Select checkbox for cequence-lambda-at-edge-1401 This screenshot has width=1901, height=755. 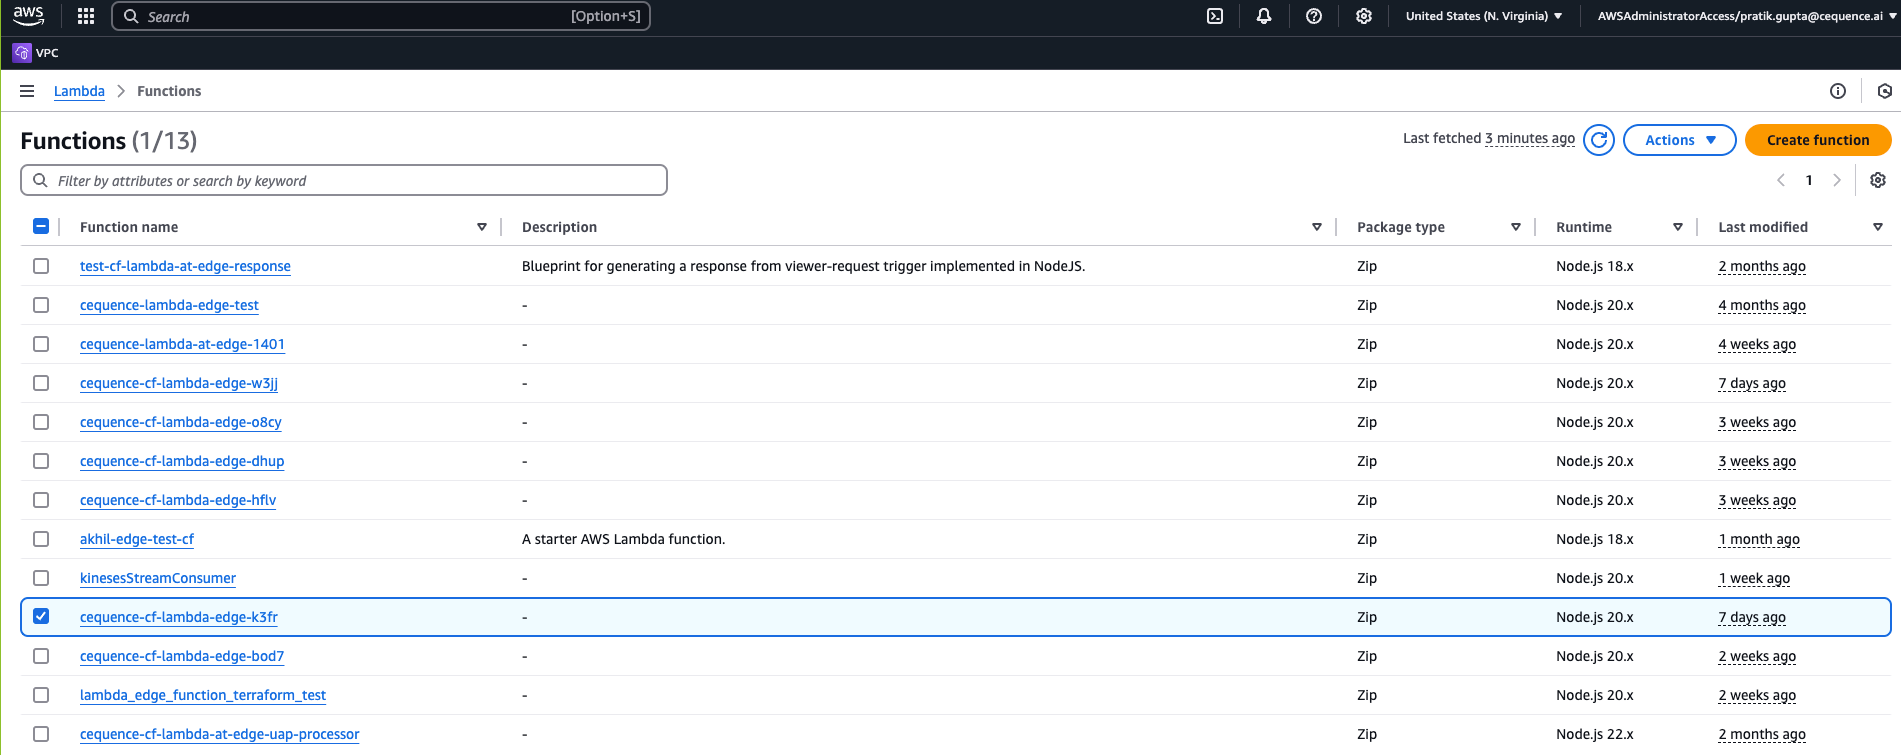tap(41, 344)
